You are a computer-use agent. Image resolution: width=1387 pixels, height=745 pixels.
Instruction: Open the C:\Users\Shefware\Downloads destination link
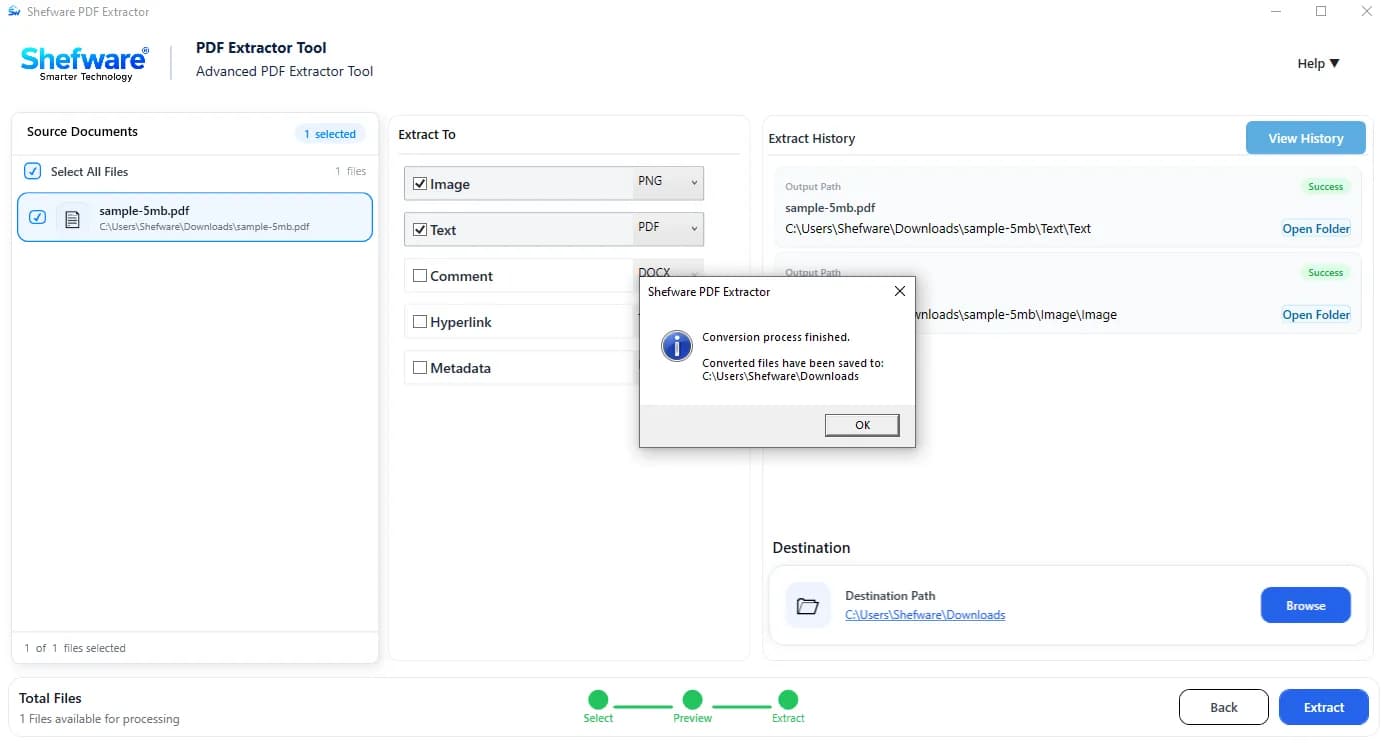tap(925, 615)
